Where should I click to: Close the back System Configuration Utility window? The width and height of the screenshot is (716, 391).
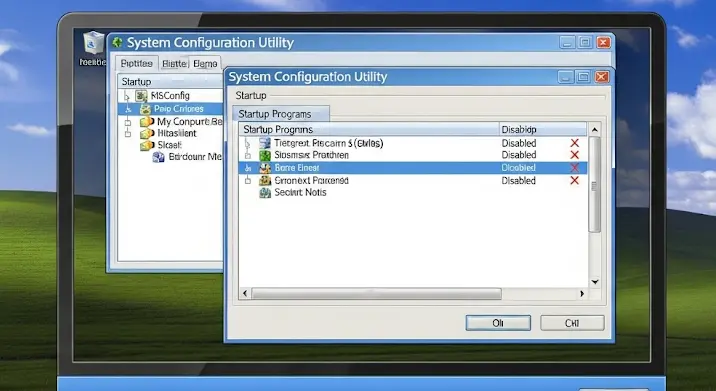[x=604, y=42]
